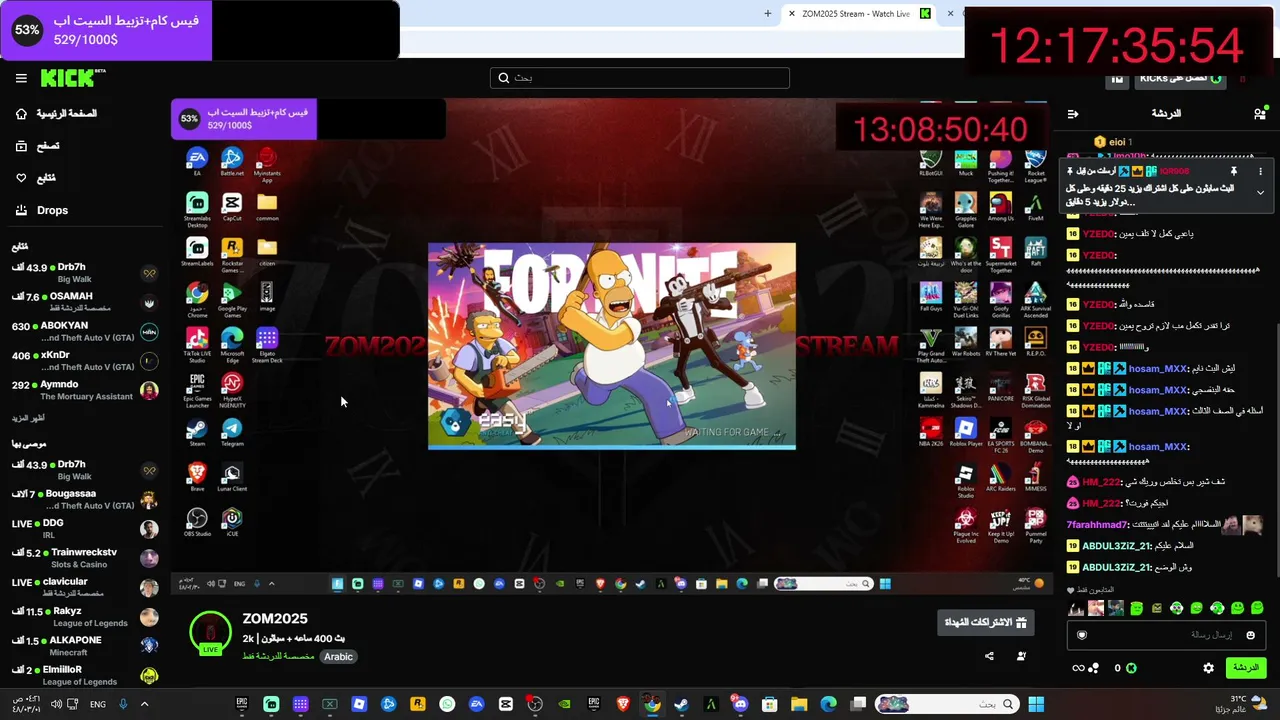Open Discord from the taskbar

coord(740,704)
